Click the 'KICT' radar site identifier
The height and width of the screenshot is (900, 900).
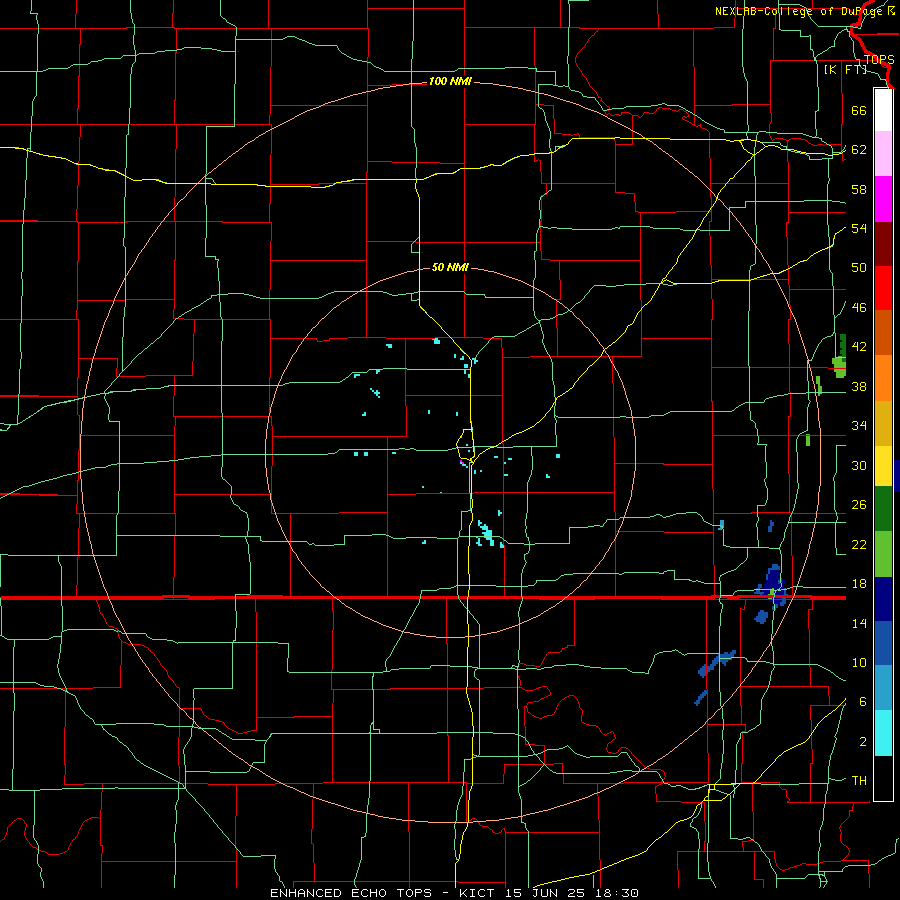pos(479,893)
